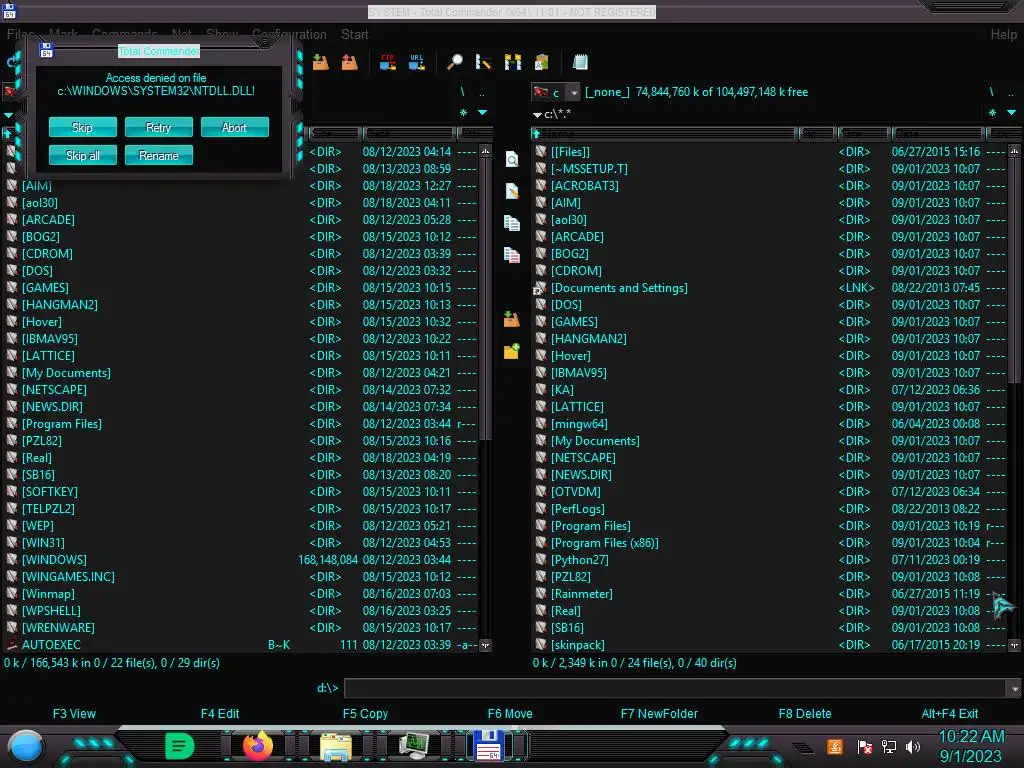Click the command line input field
Image resolution: width=1024 pixels, height=768 pixels.
[x=675, y=688]
